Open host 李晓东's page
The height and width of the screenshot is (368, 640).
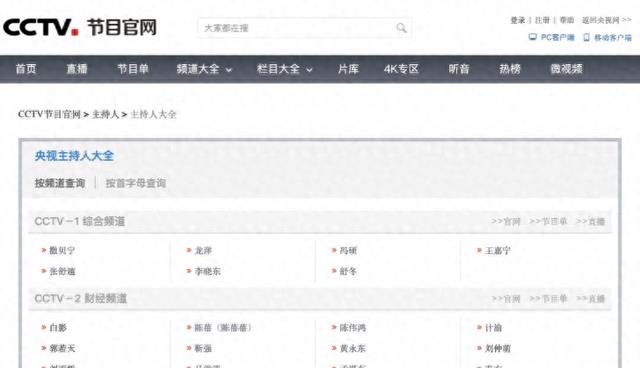point(207,271)
